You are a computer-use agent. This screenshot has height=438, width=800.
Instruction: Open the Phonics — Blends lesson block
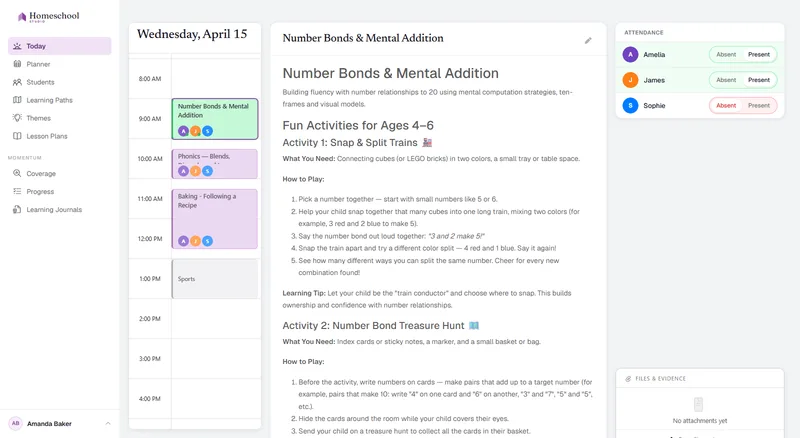(215, 164)
